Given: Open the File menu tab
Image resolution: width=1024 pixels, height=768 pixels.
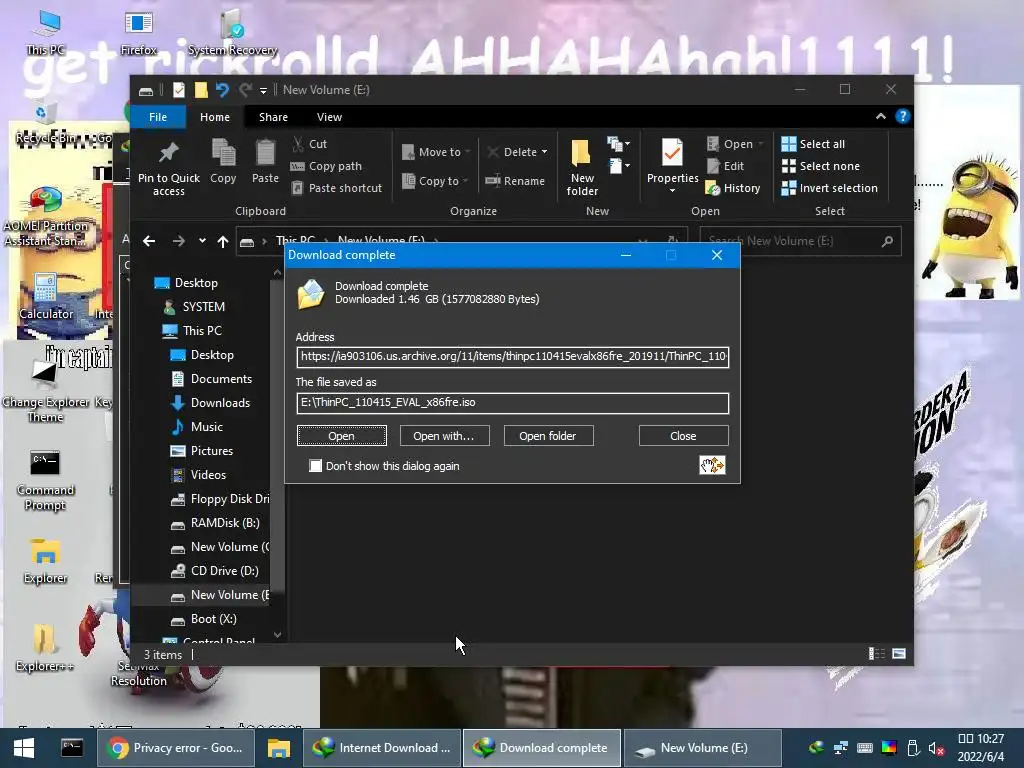Looking at the screenshot, I should tap(158, 117).
